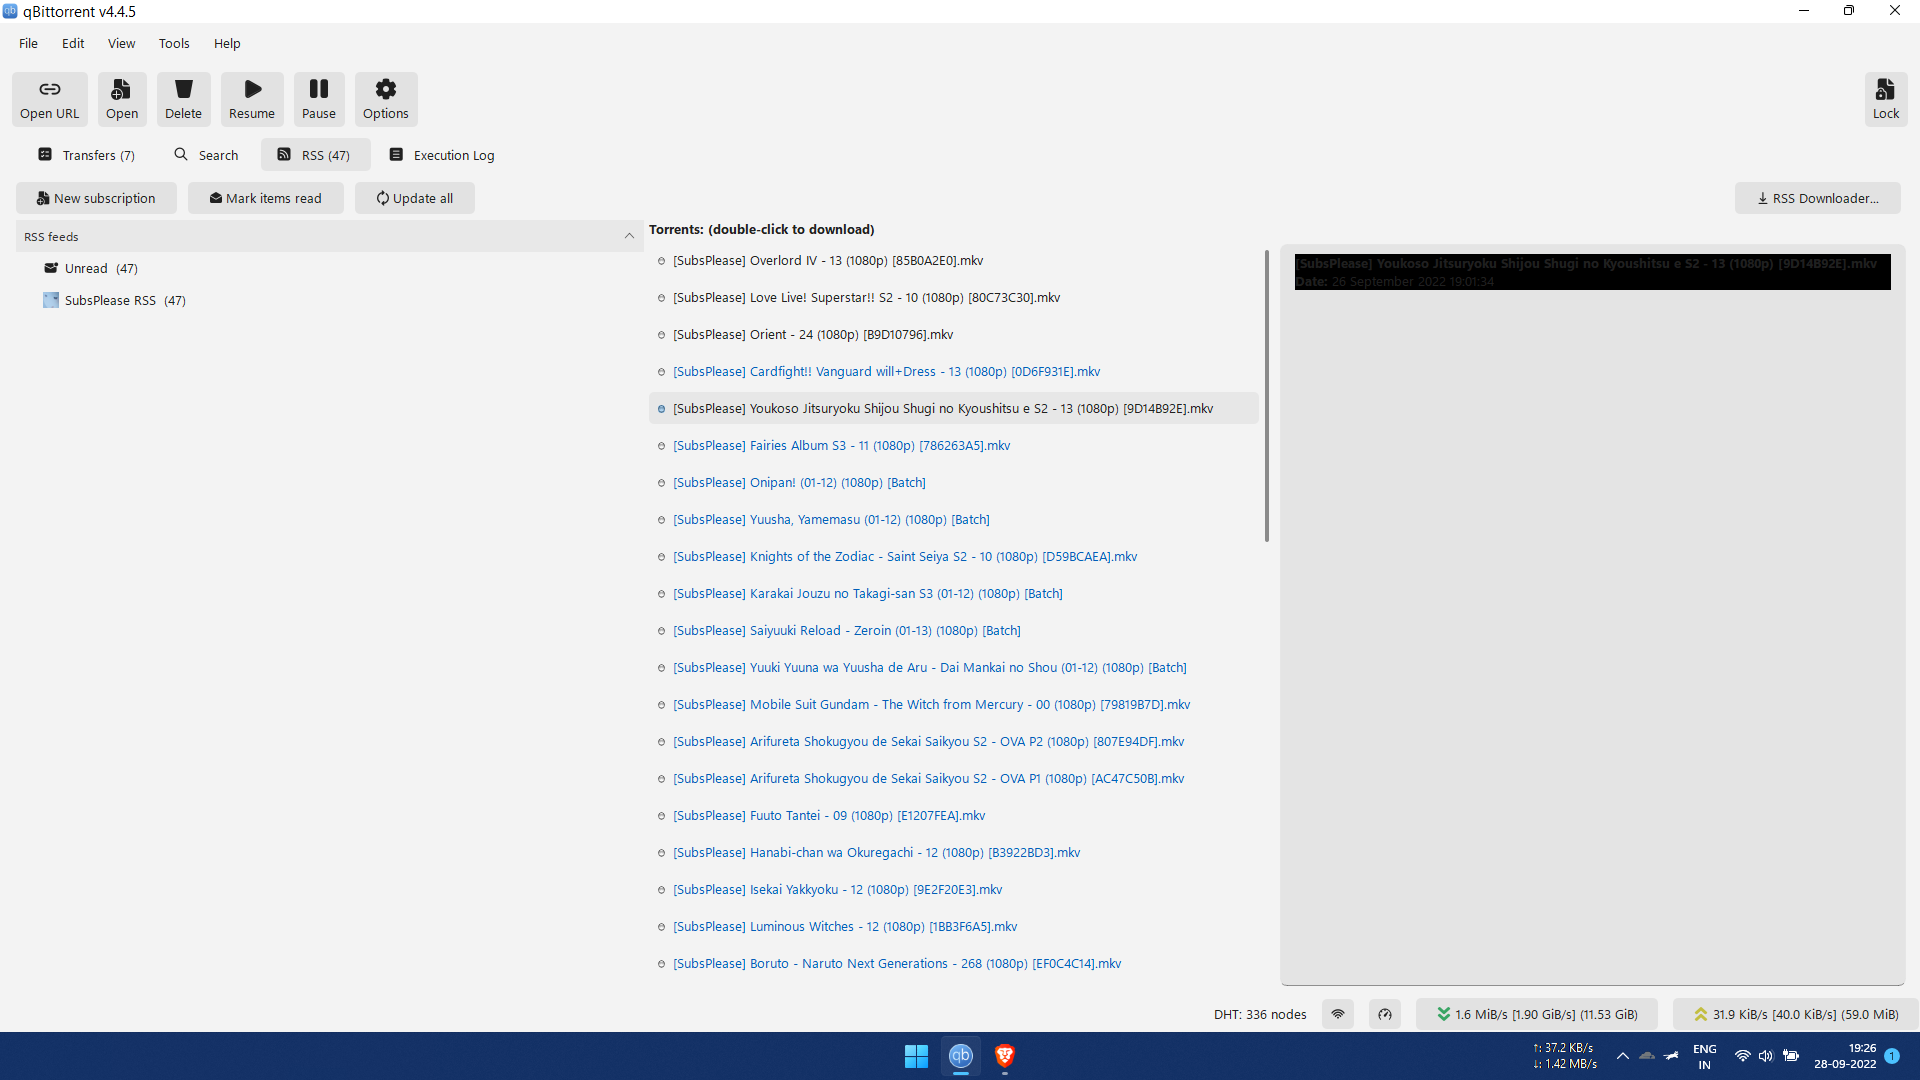Image resolution: width=1920 pixels, height=1080 pixels.
Task: Select the Fuuto Tantei episode 09 article
Action: 828,815
